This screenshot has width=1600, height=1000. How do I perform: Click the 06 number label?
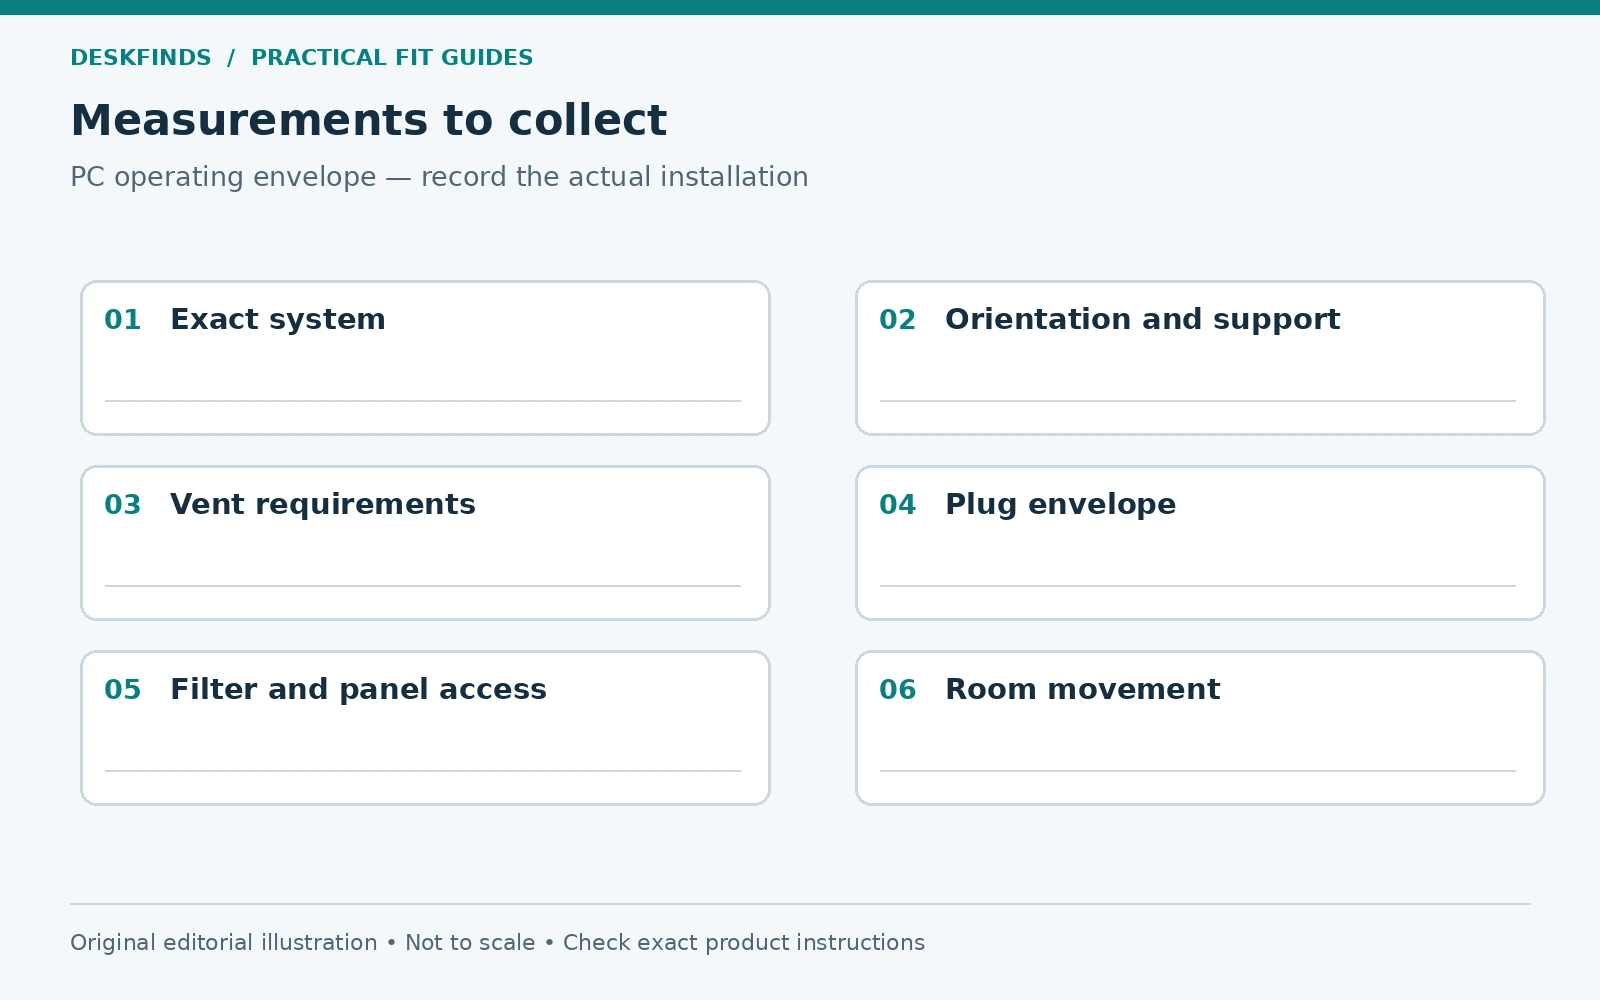tap(898, 690)
